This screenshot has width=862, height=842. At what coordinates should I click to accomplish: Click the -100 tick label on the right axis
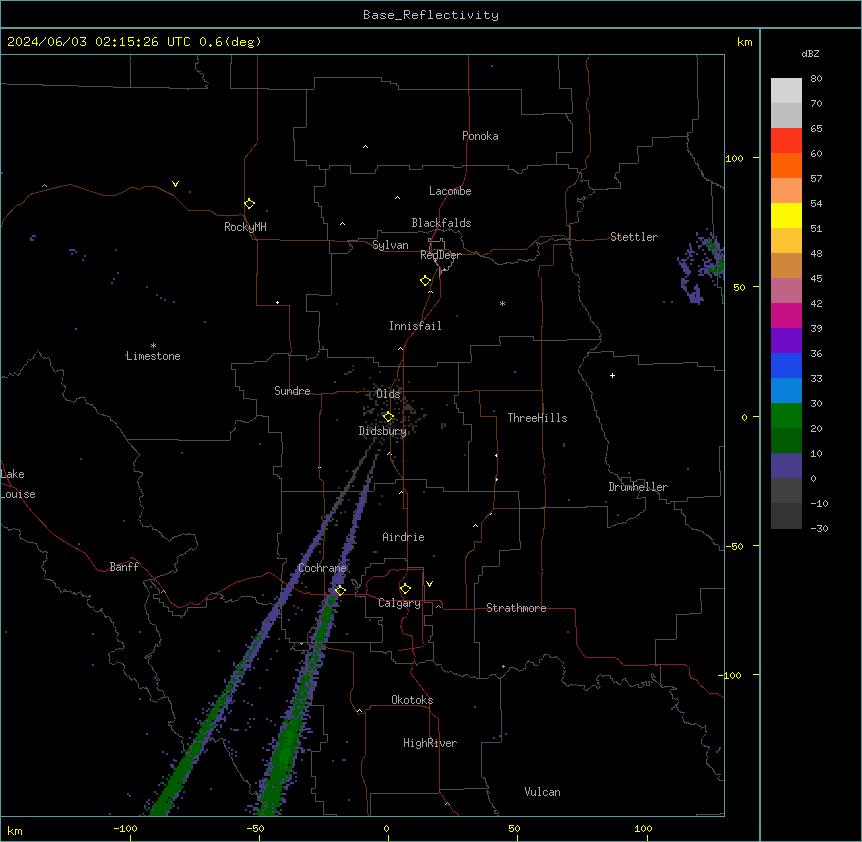pos(731,675)
